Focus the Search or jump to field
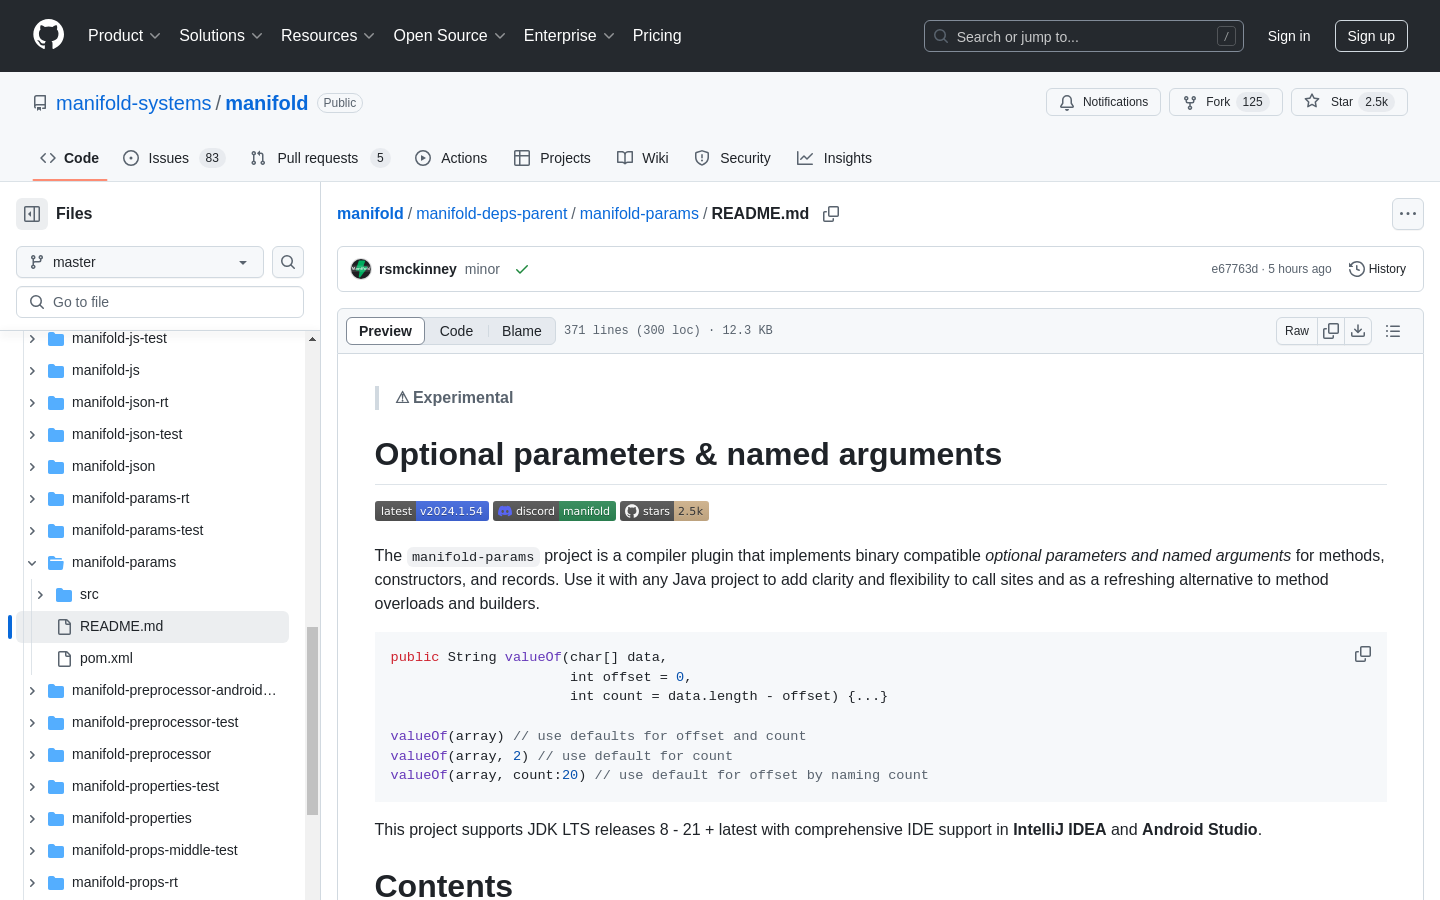This screenshot has height=900, width=1440. click(1084, 36)
